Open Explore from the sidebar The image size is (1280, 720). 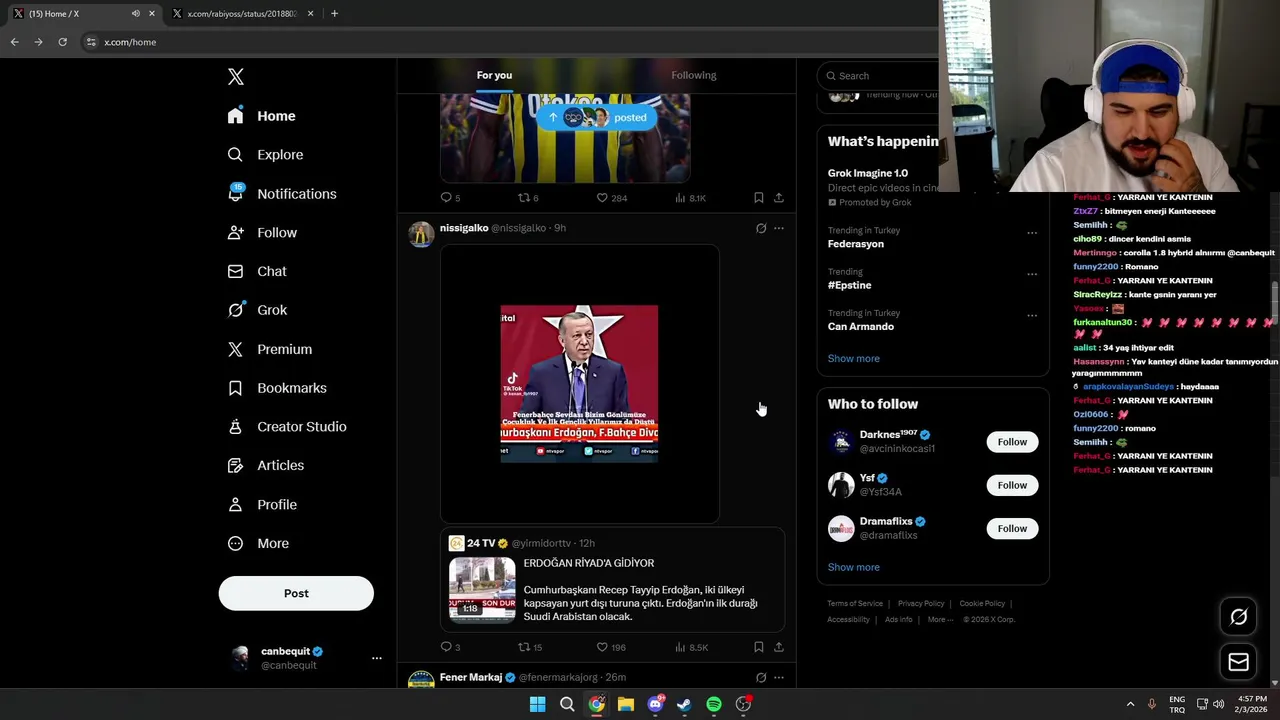265,155
